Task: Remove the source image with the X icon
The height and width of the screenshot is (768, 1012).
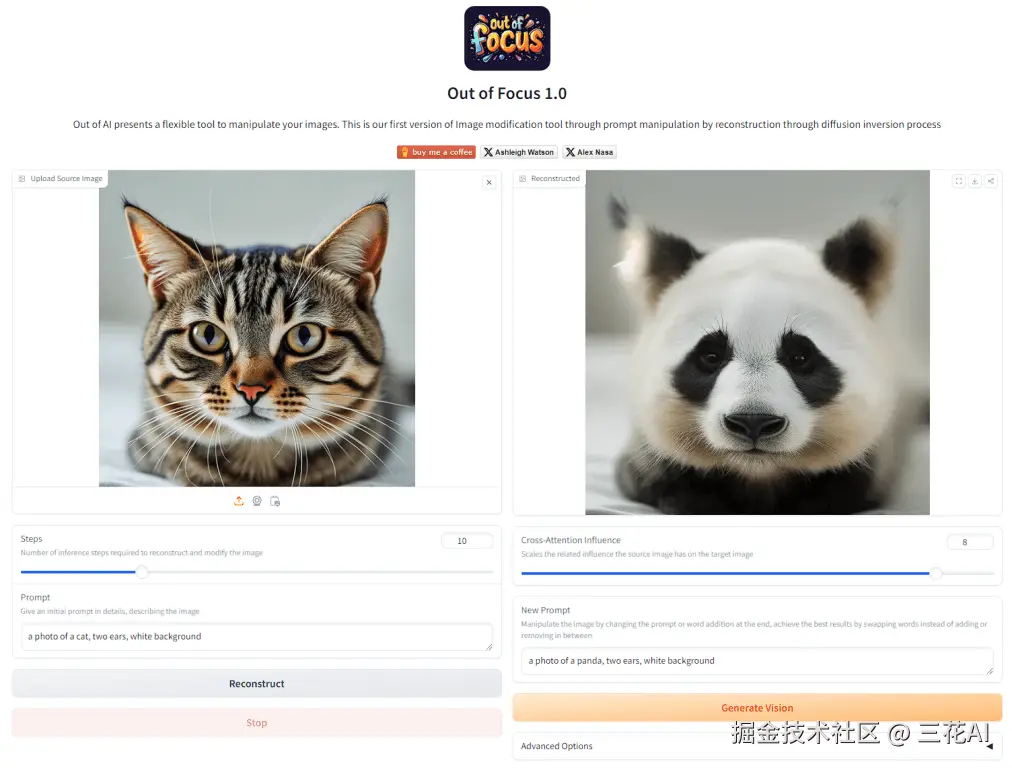Action: (x=489, y=183)
